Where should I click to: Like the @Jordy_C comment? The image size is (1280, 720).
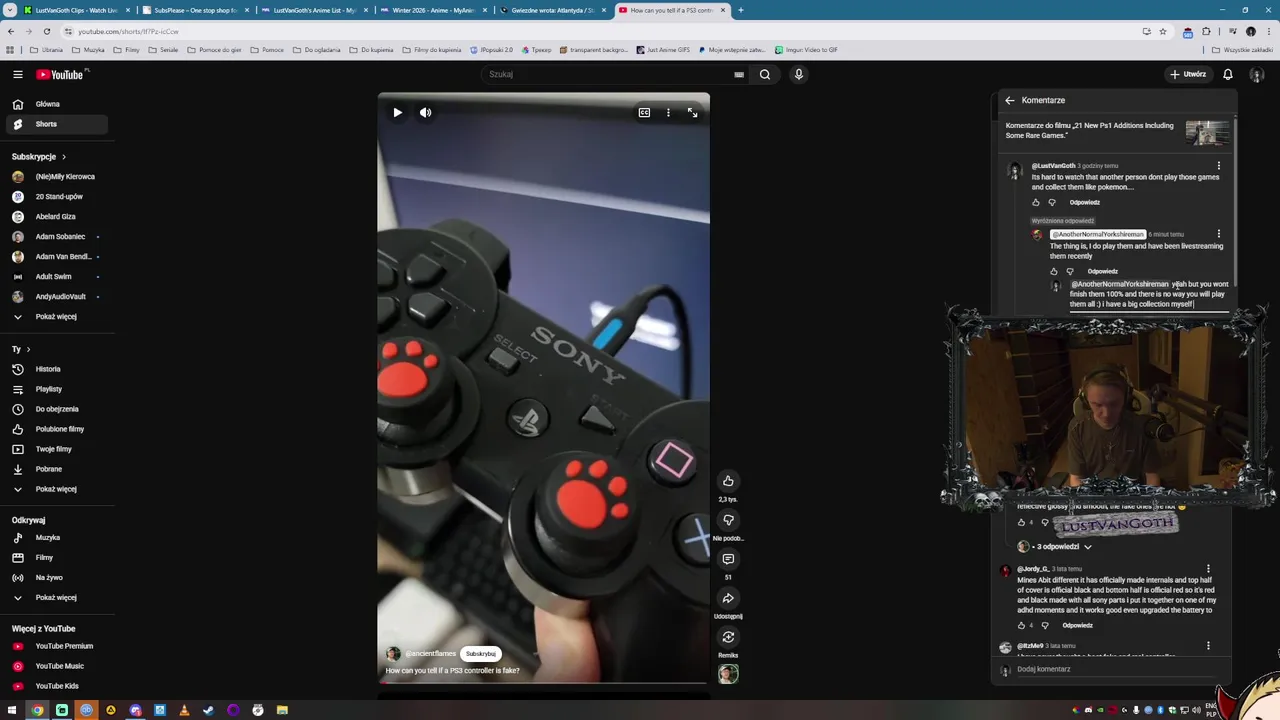tap(1021, 625)
